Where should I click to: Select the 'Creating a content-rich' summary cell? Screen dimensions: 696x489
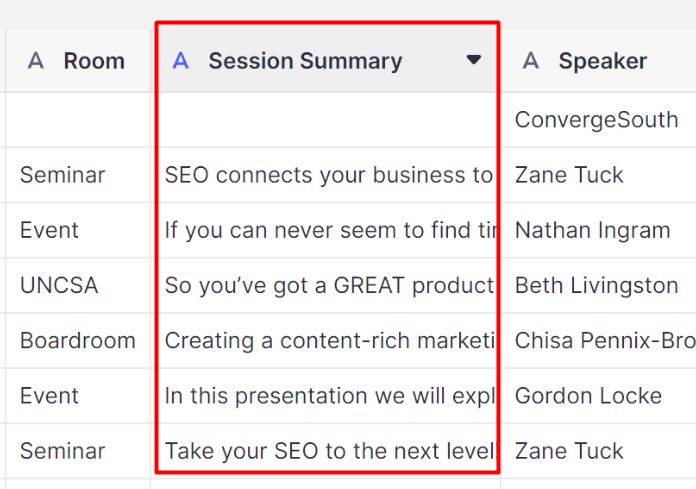(x=328, y=340)
